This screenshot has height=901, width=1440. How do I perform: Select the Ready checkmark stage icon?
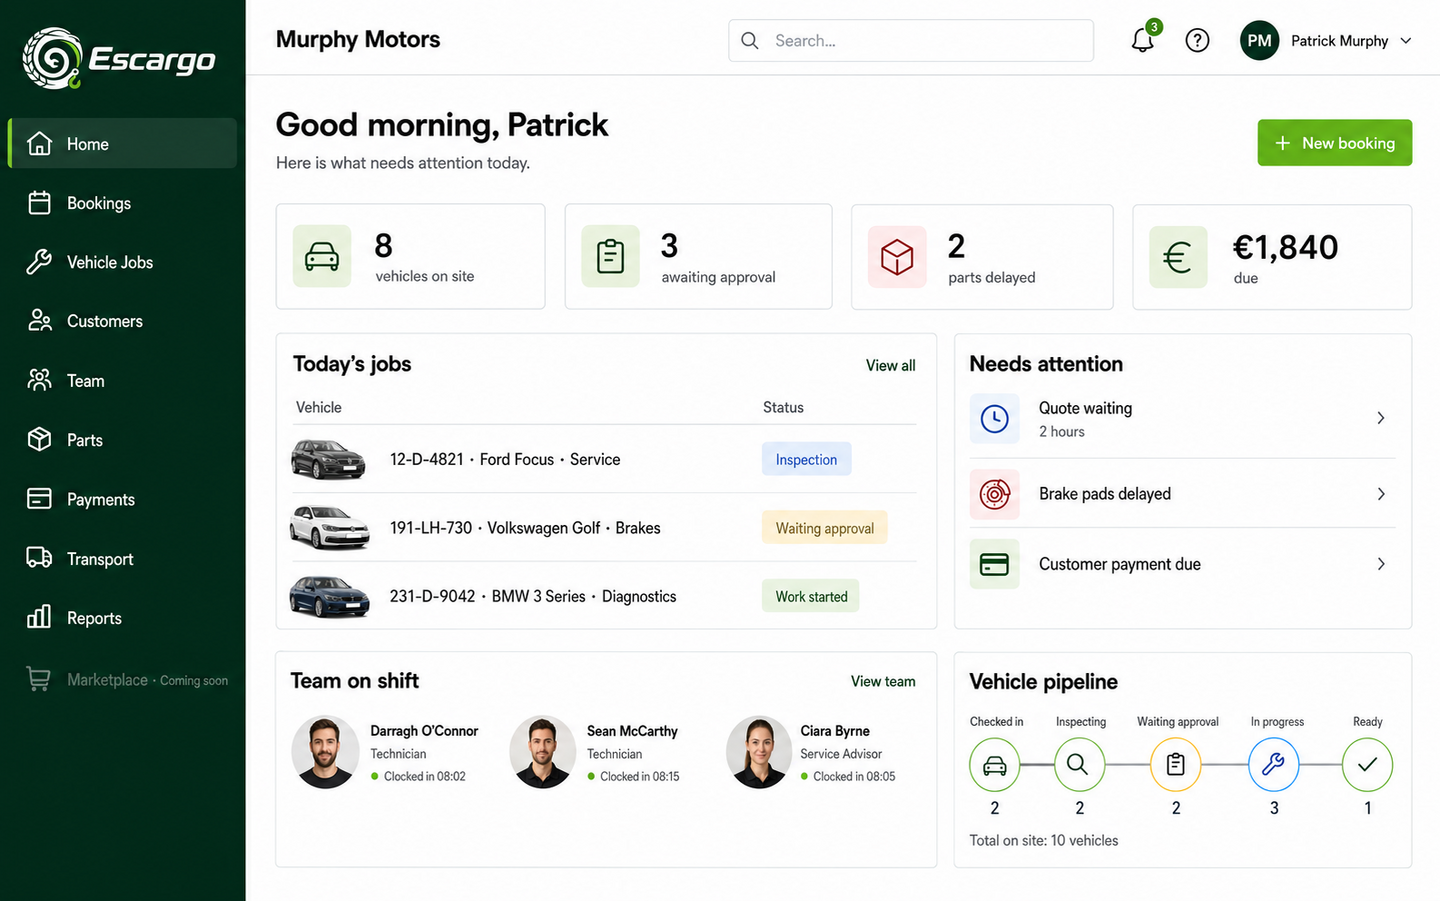click(x=1367, y=765)
